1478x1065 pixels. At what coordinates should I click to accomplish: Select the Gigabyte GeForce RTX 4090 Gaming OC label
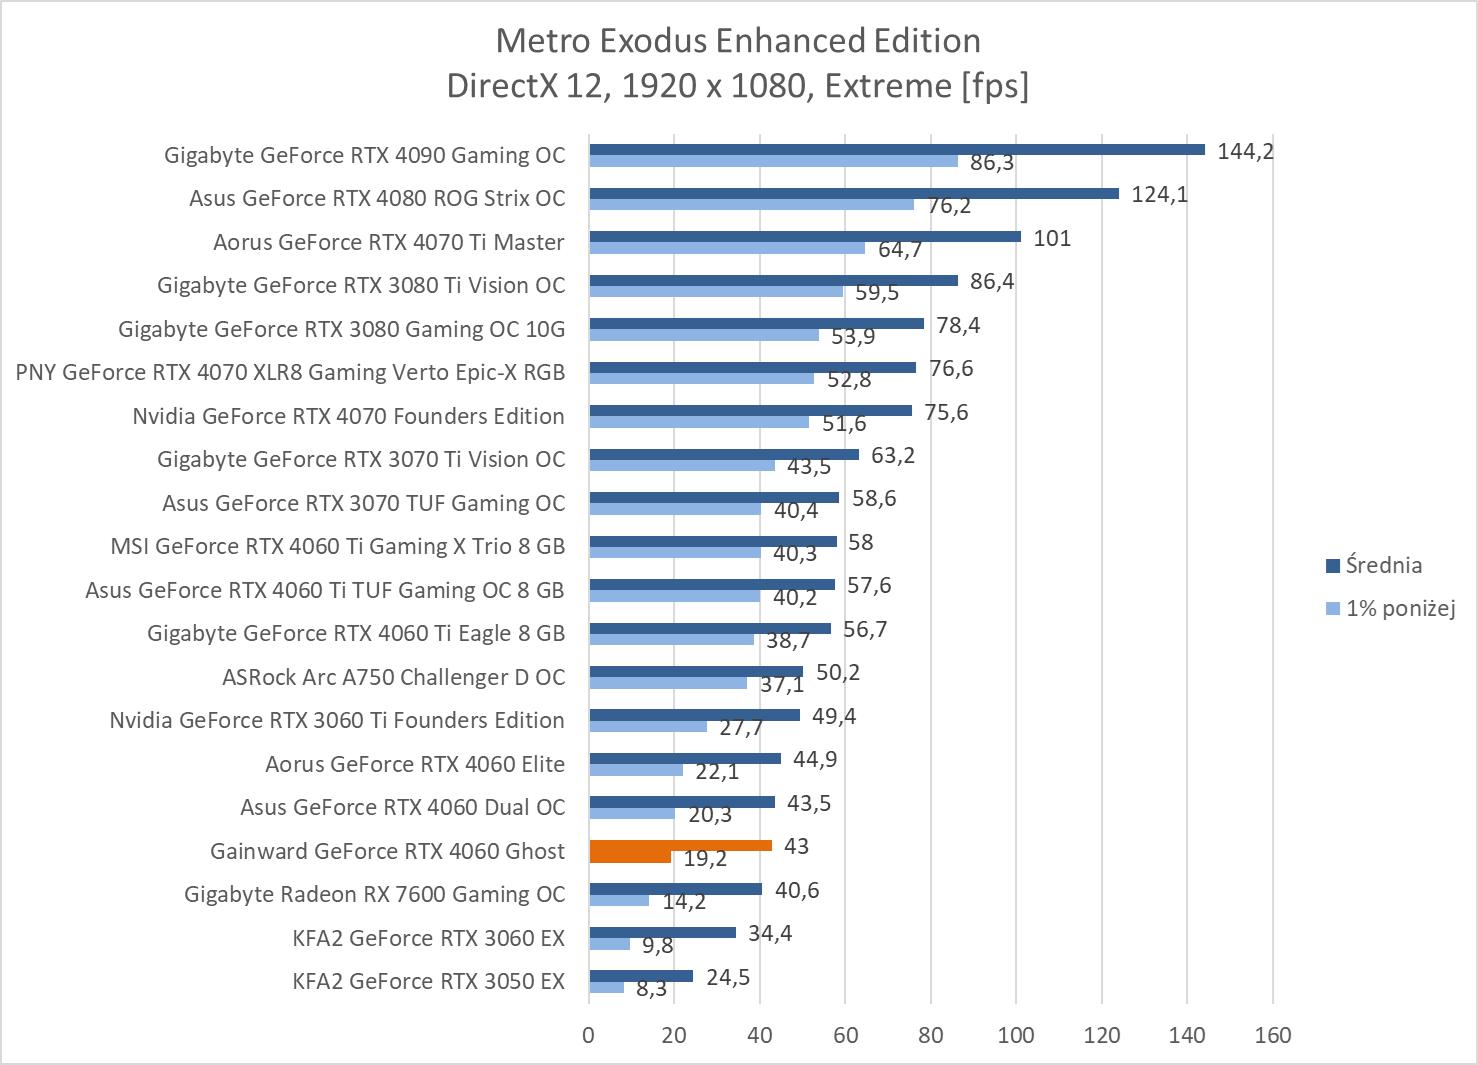coord(364,155)
